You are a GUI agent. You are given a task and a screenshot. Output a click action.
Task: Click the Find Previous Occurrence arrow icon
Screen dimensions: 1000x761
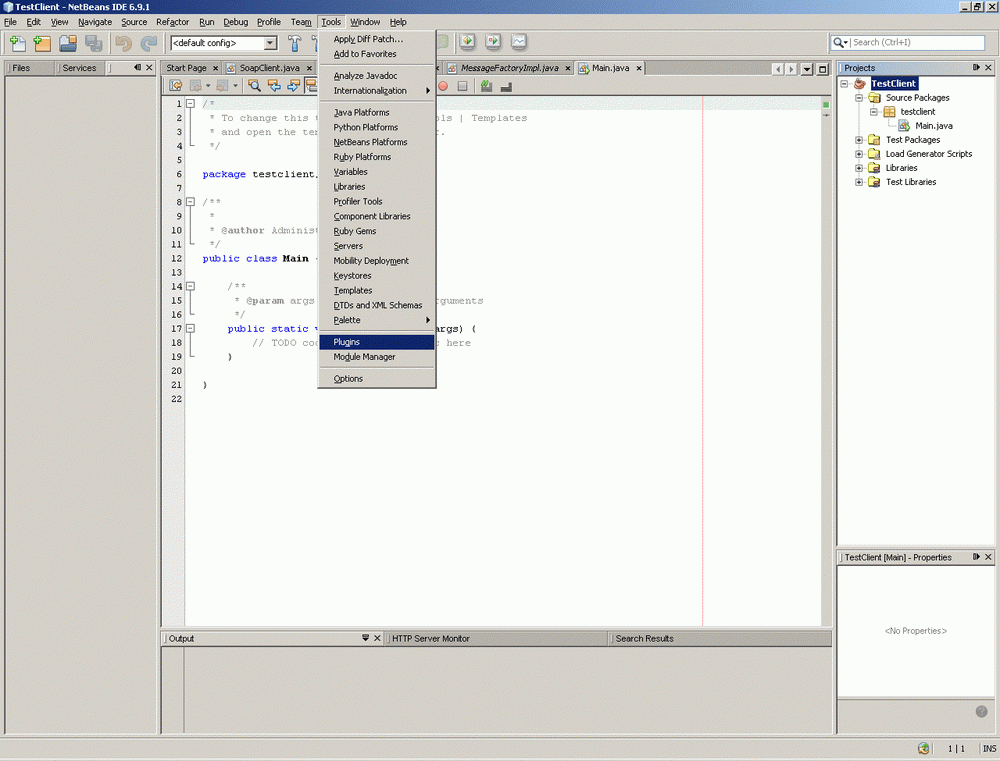click(x=274, y=85)
